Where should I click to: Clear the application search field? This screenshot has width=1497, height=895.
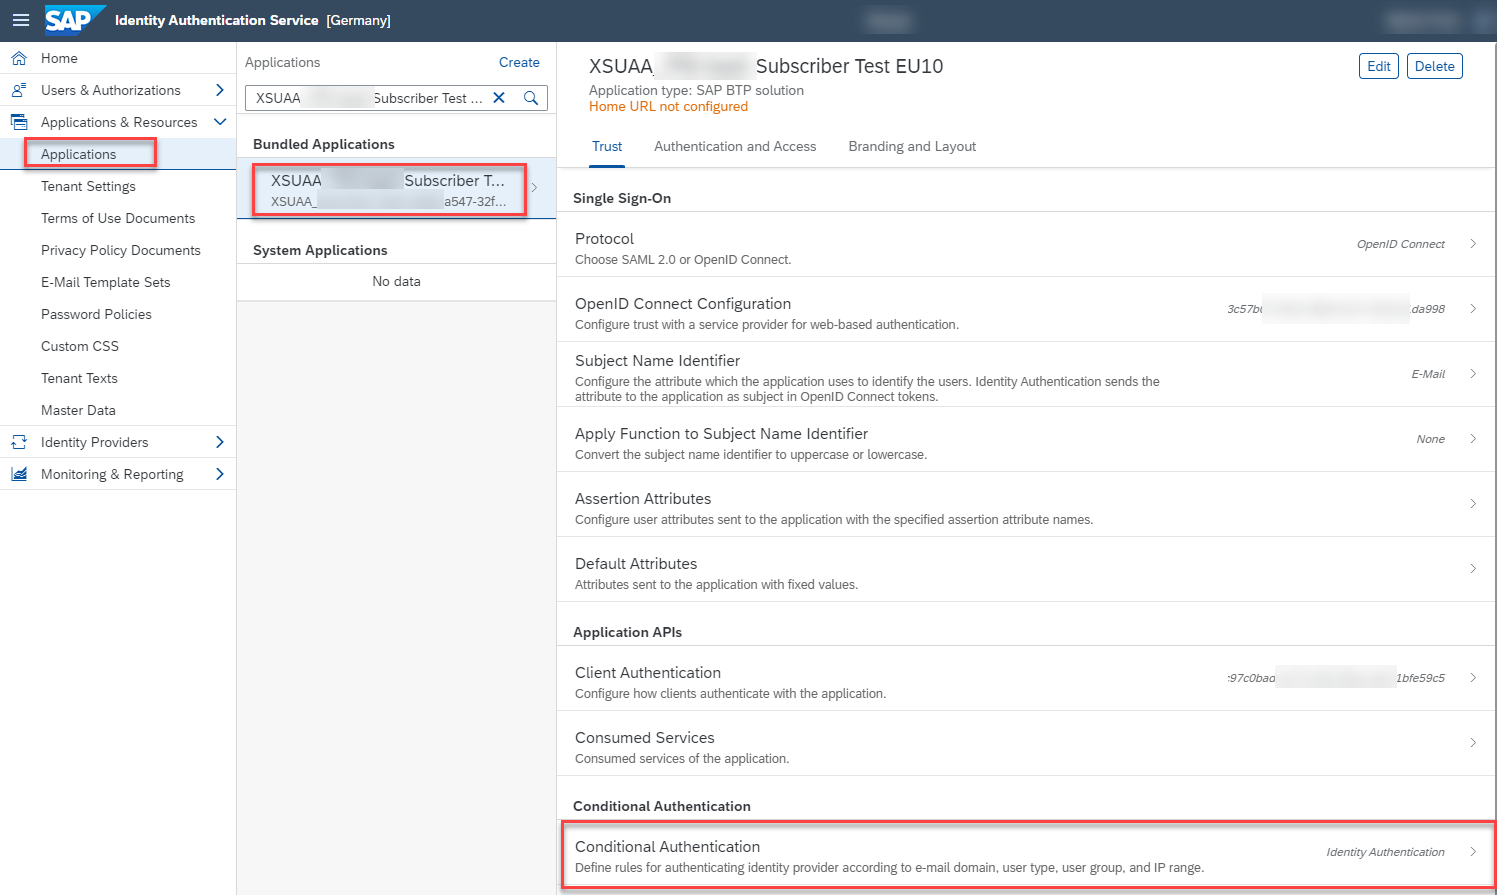[499, 98]
